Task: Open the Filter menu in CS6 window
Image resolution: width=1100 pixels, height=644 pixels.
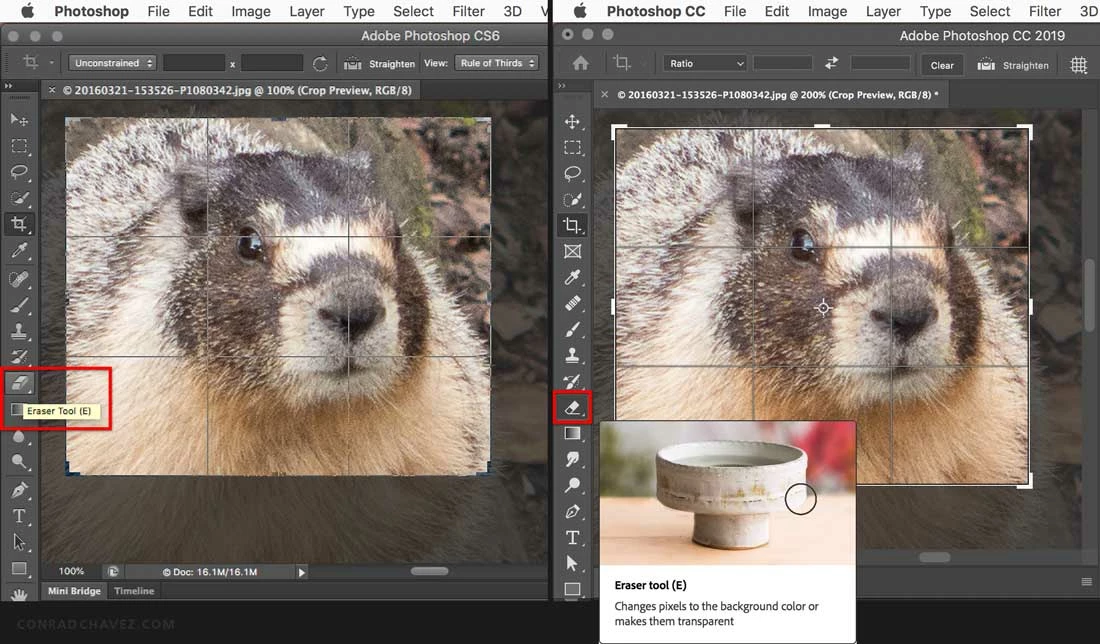Action: 468,11
